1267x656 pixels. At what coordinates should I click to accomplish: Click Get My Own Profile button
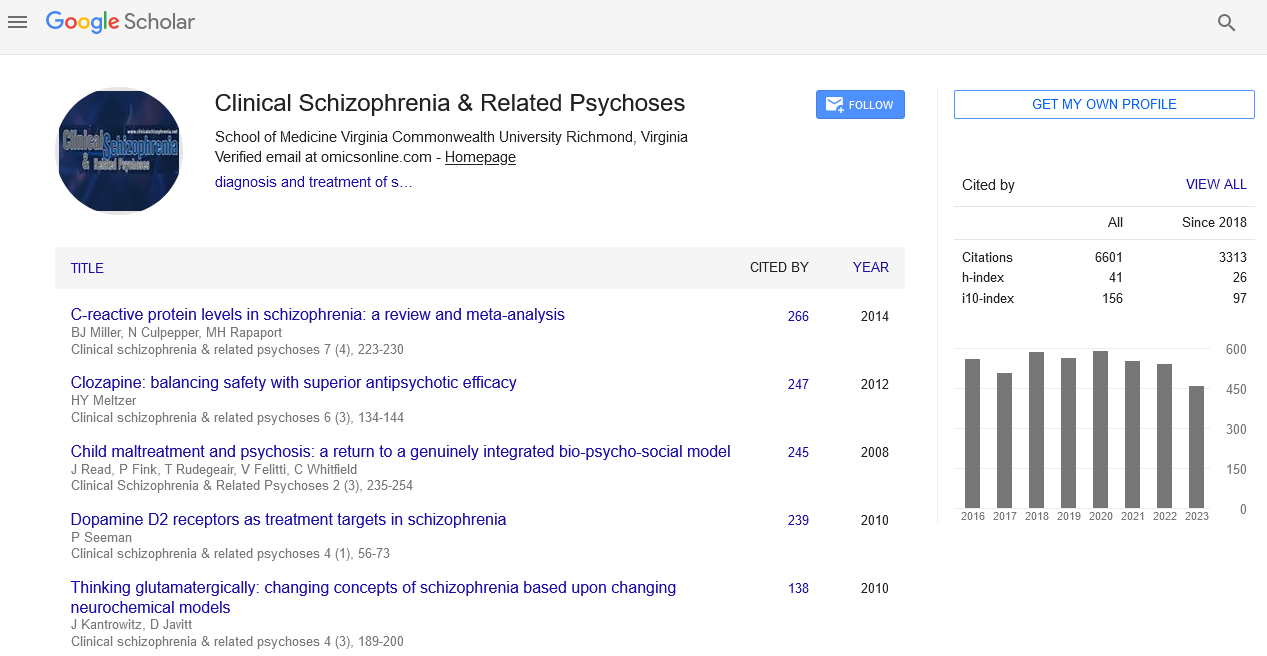1103,105
